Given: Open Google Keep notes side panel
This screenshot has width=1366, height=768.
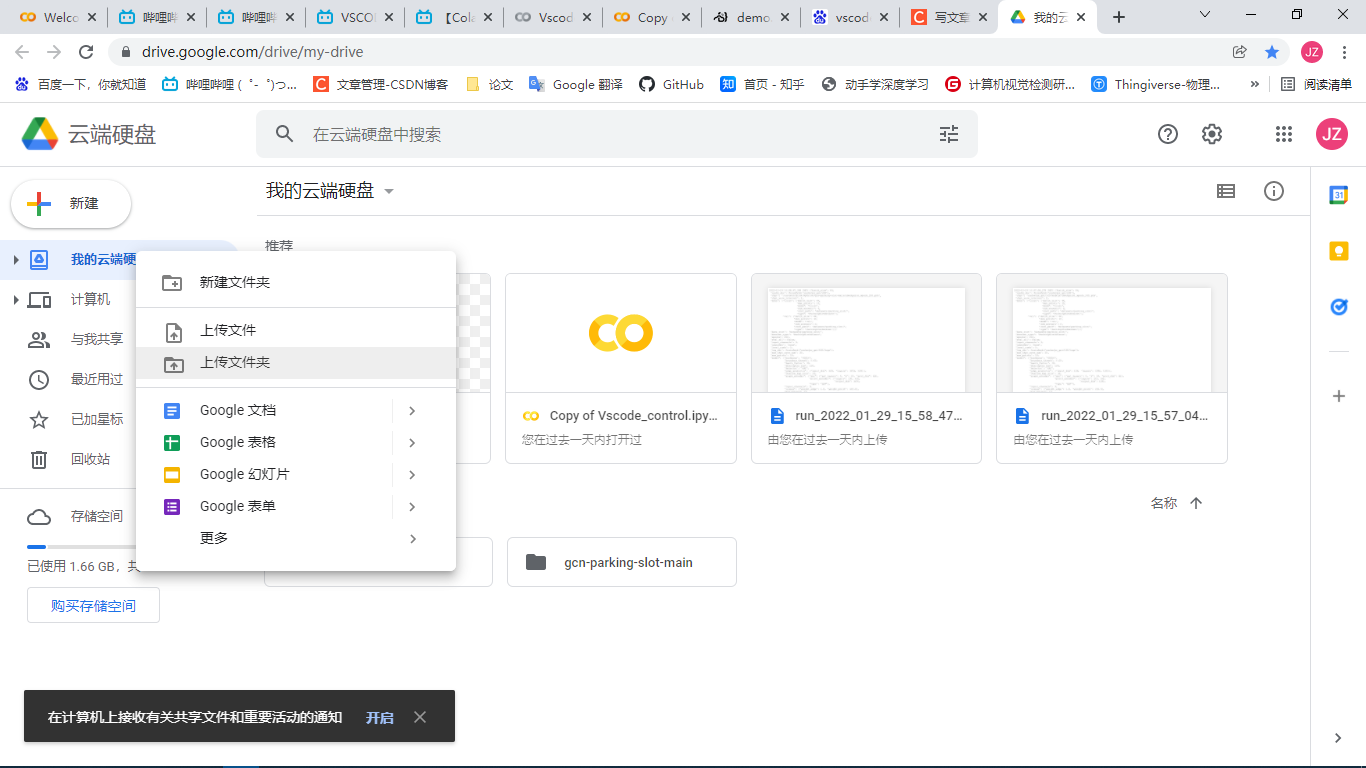Looking at the screenshot, I should click(1338, 250).
